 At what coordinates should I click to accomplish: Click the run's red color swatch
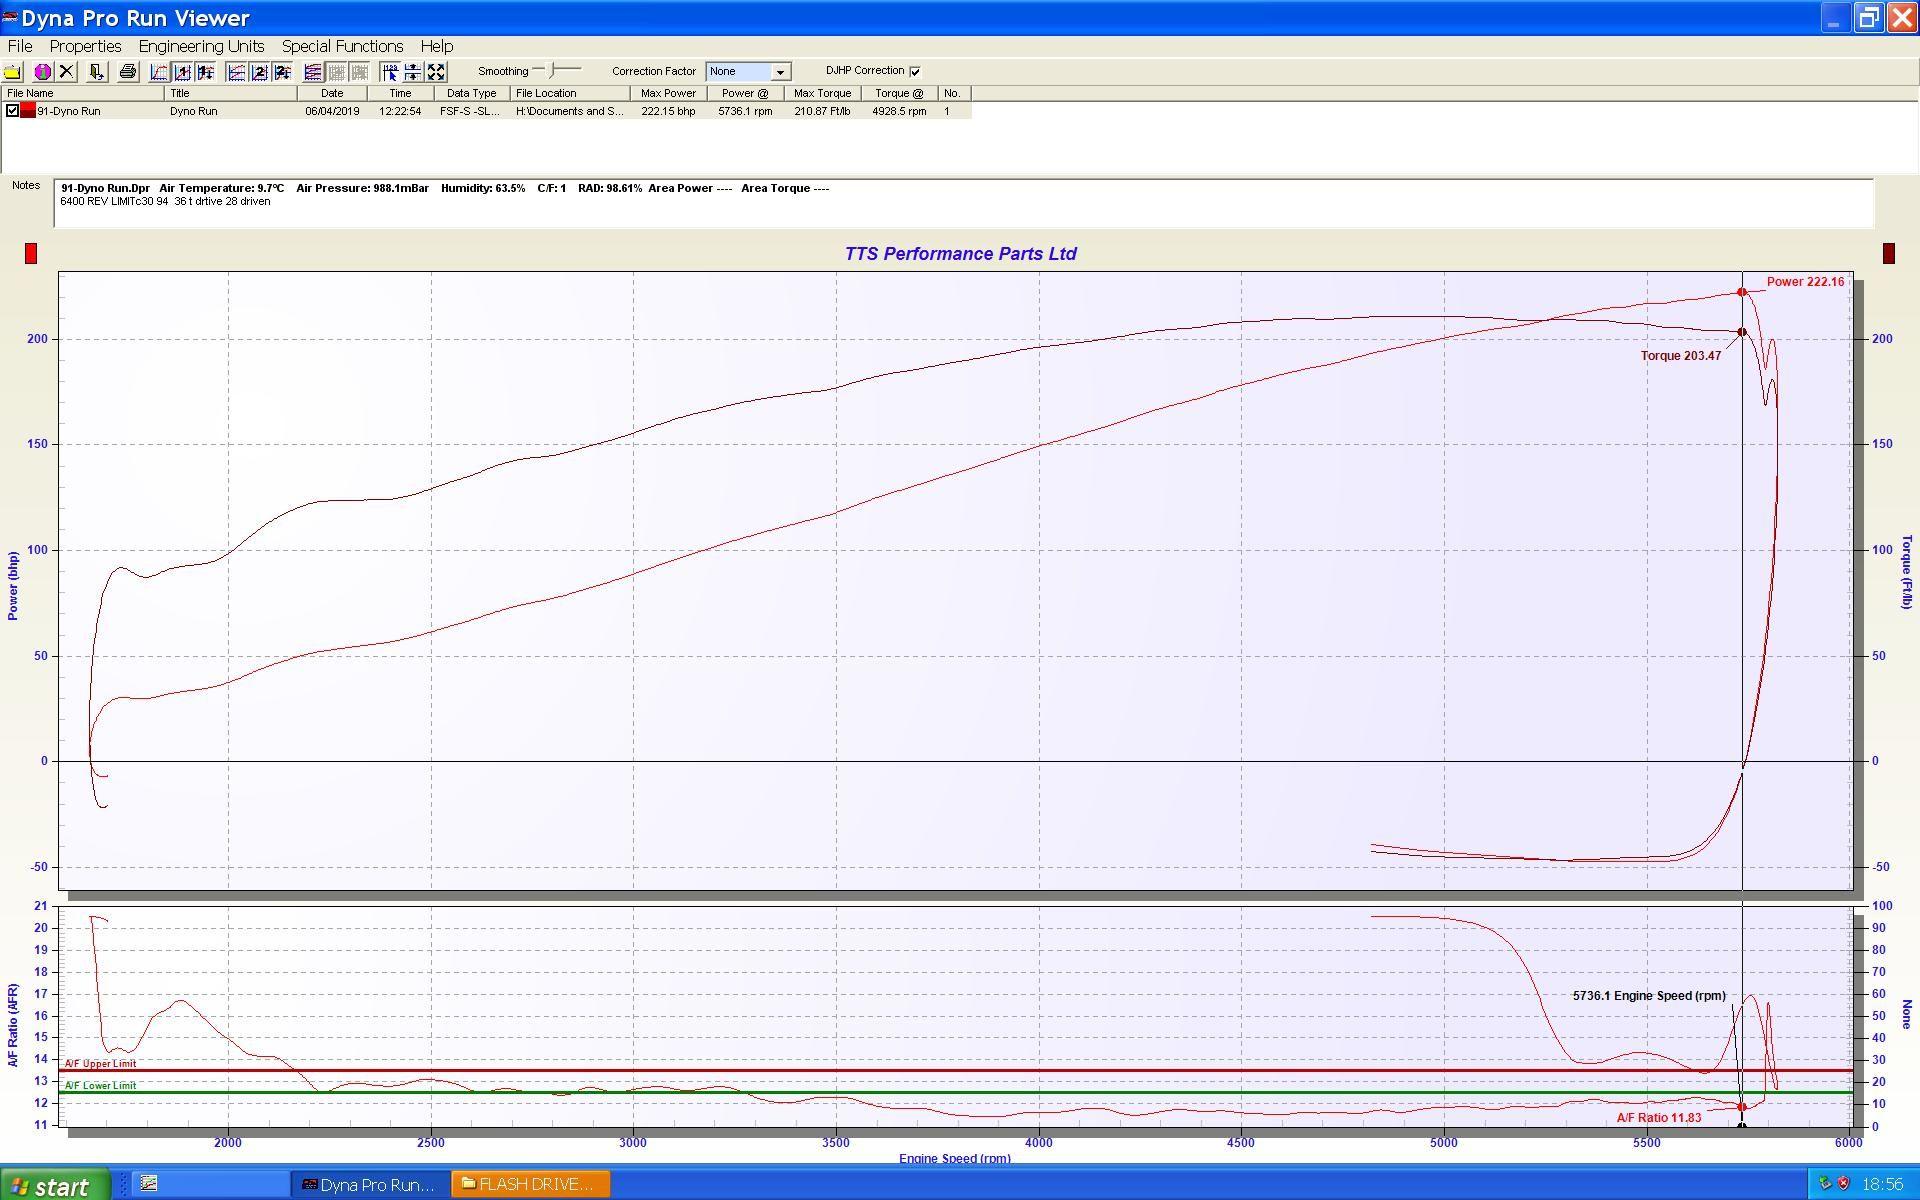pos(28,111)
